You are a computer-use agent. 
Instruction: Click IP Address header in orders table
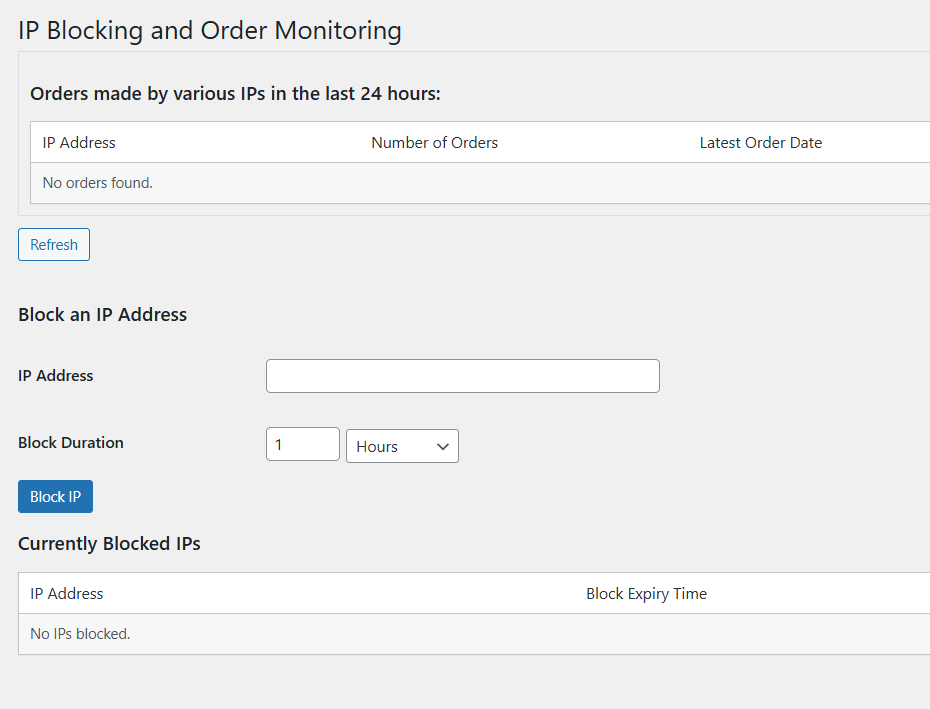(x=79, y=143)
